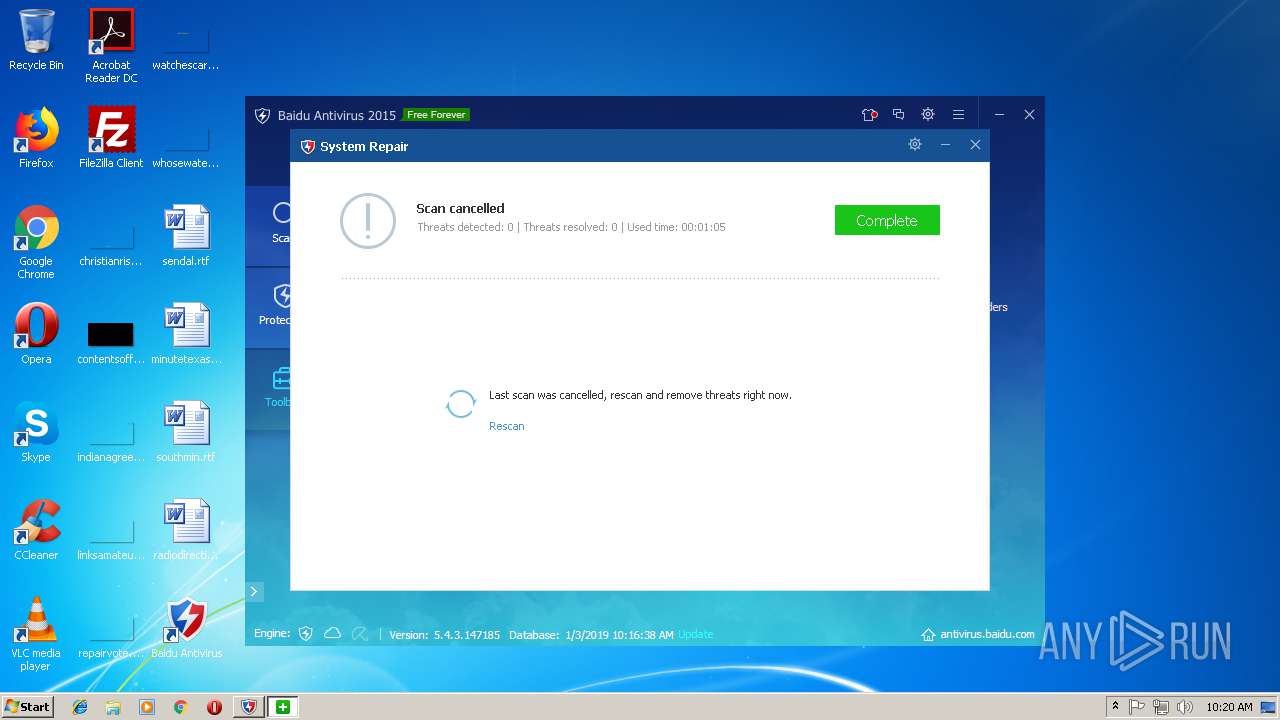The height and width of the screenshot is (720, 1280).
Task: Select the christianris file on desktop
Action: 111,242
